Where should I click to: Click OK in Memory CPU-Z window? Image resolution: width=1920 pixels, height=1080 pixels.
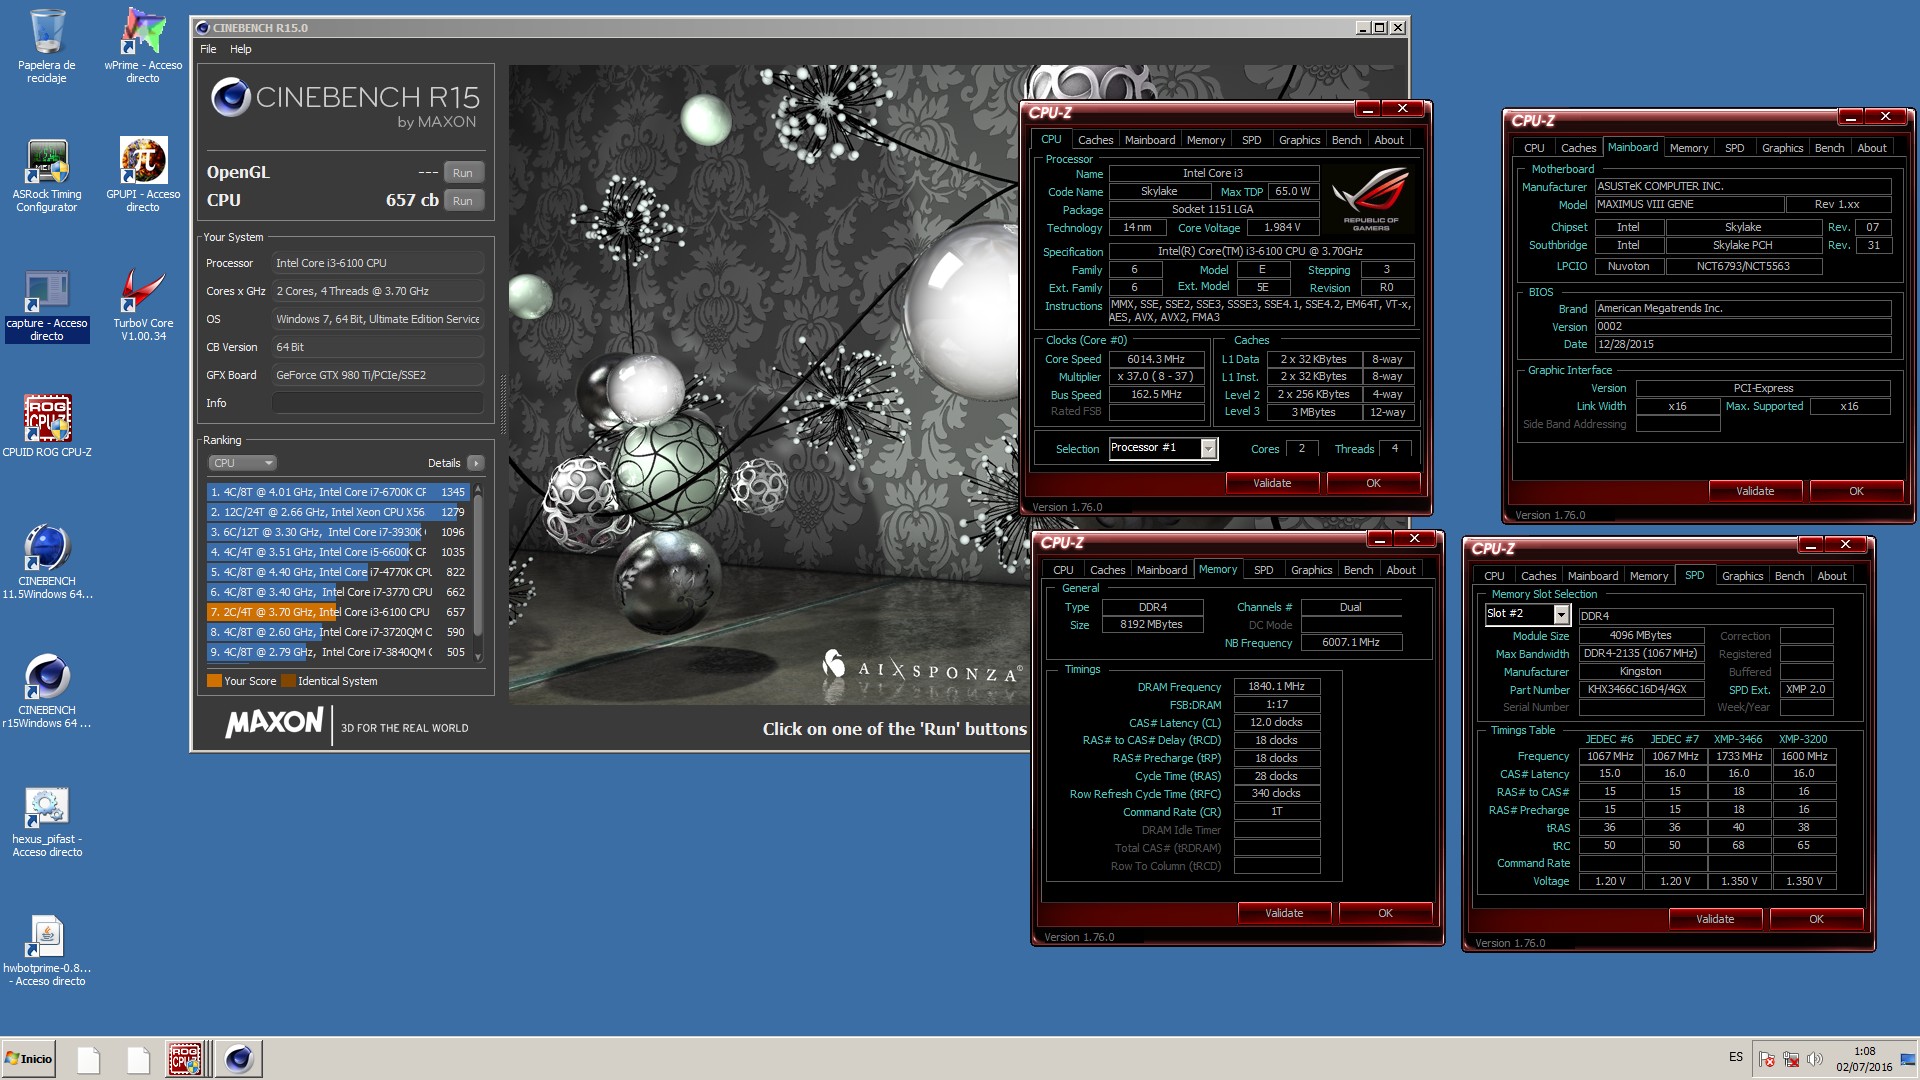[1385, 913]
